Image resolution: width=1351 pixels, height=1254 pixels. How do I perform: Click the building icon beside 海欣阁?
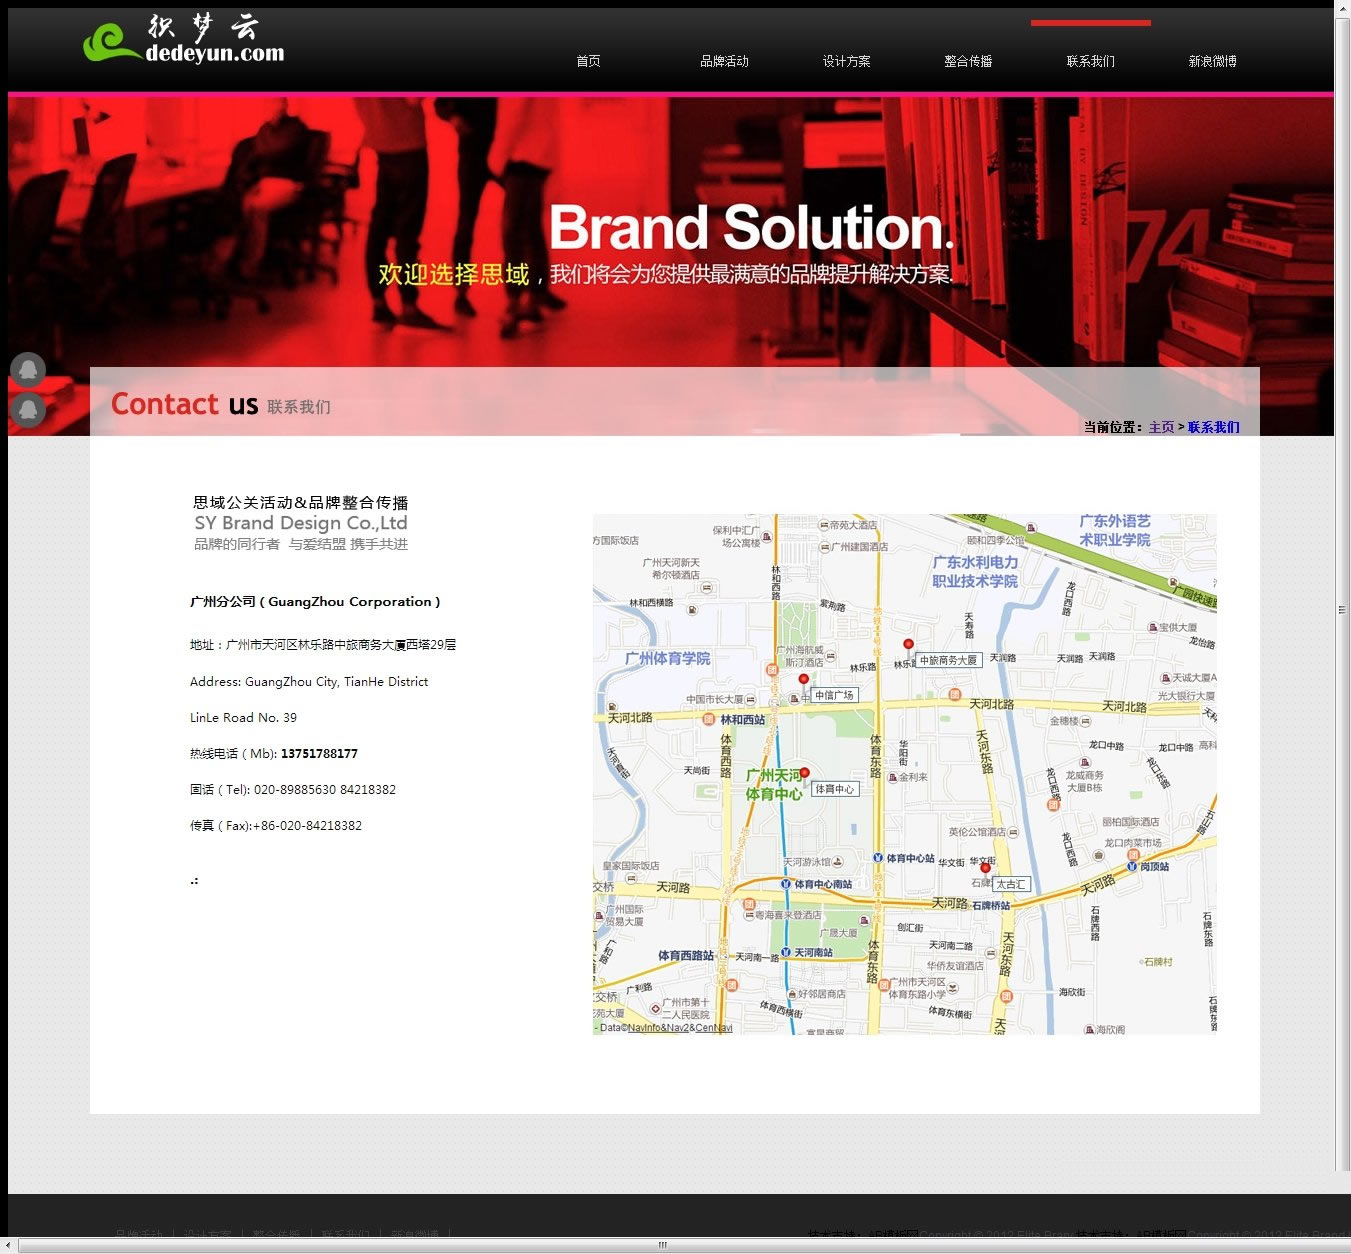(x=1089, y=1029)
